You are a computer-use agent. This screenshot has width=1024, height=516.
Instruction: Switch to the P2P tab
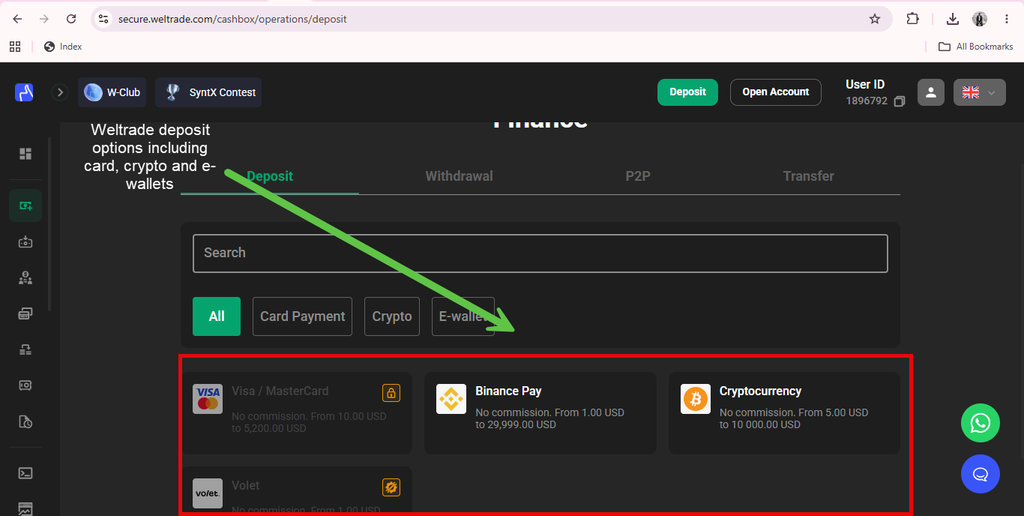coord(638,176)
